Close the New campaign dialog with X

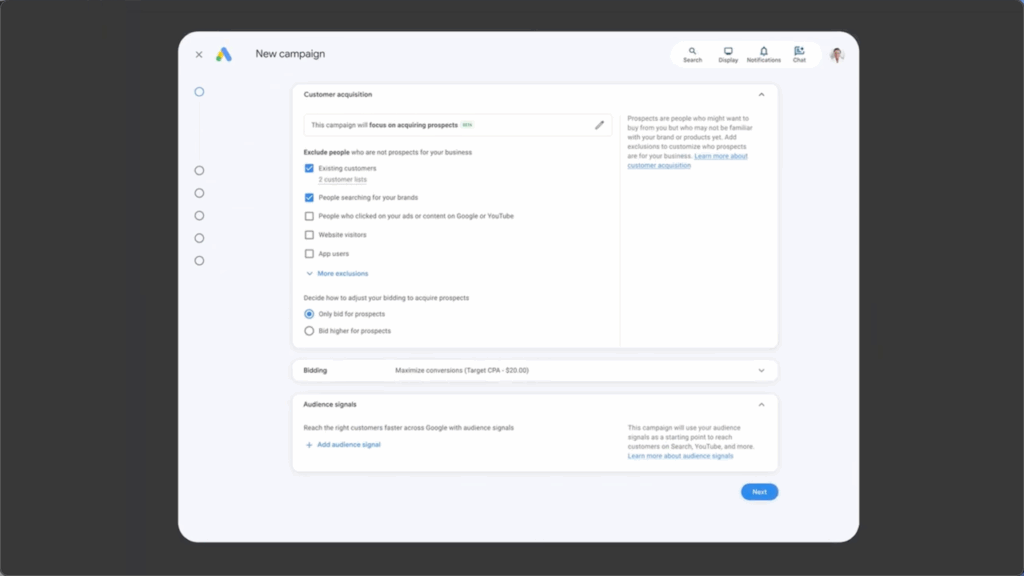click(x=199, y=55)
